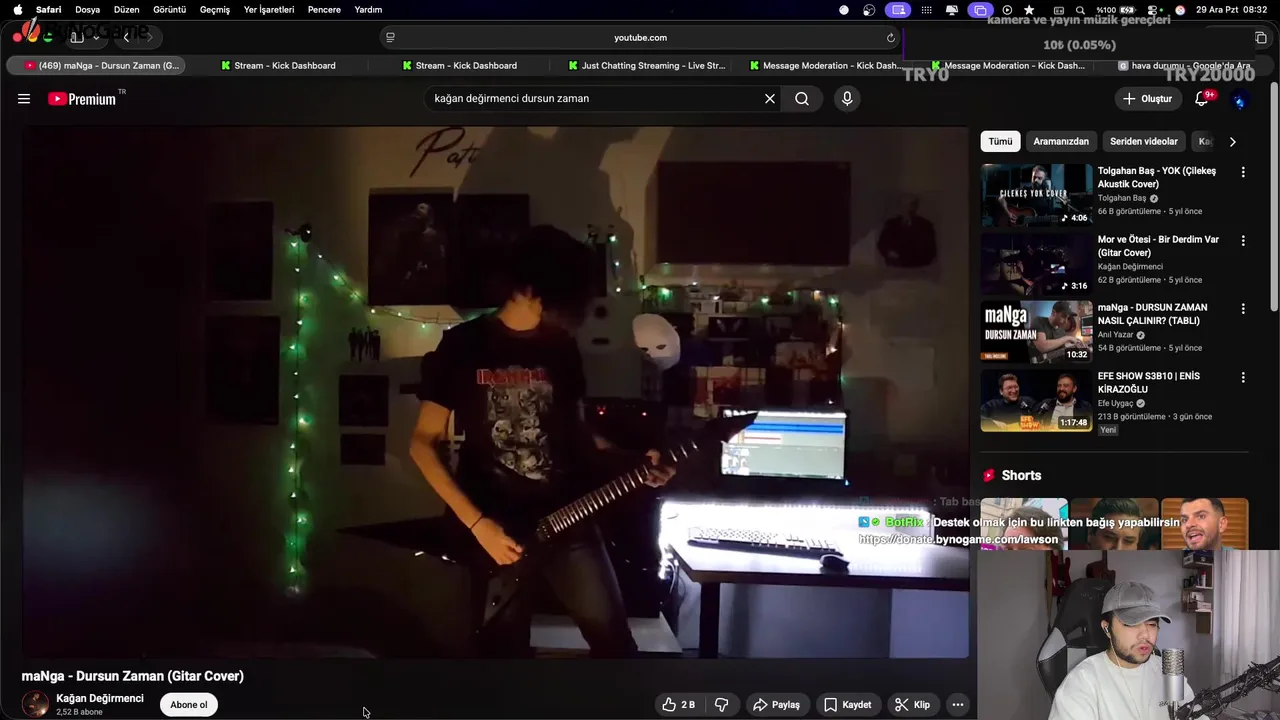Click the video player area
The height and width of the screenshot is (720, 1280).
tap(495, 392)
